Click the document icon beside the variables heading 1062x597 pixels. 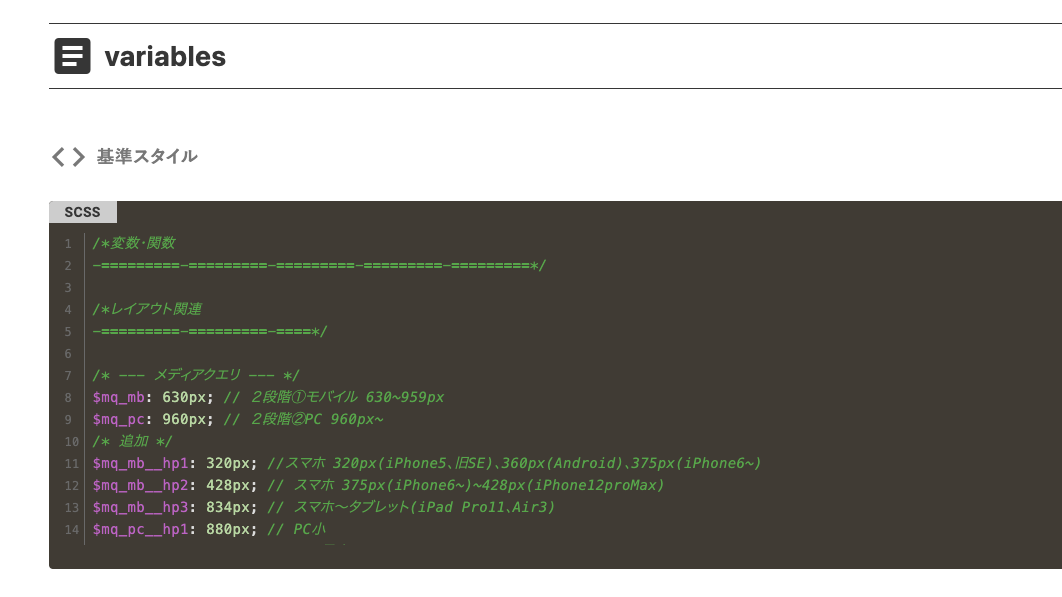click(72, 57)
